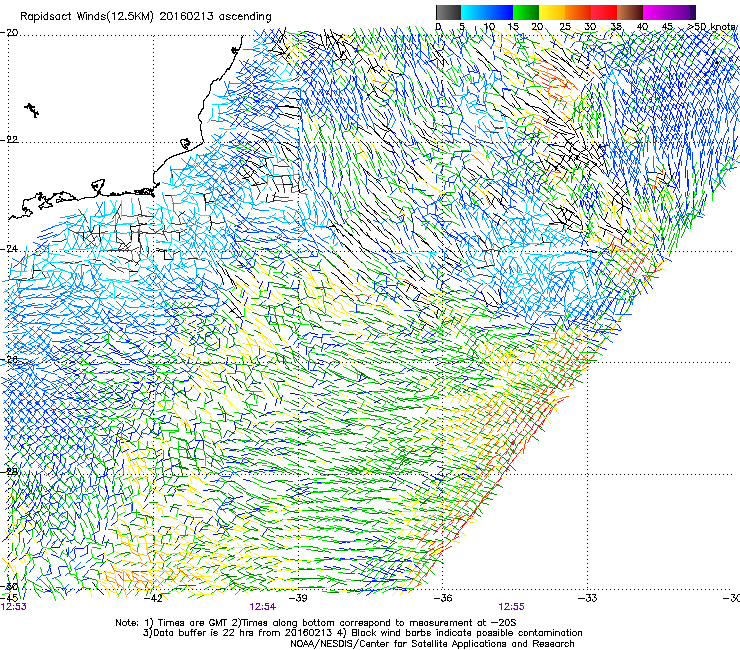Select the brown 35-40 knot legend swatch
The image size is (740, 650).
[x=630, y=12]
